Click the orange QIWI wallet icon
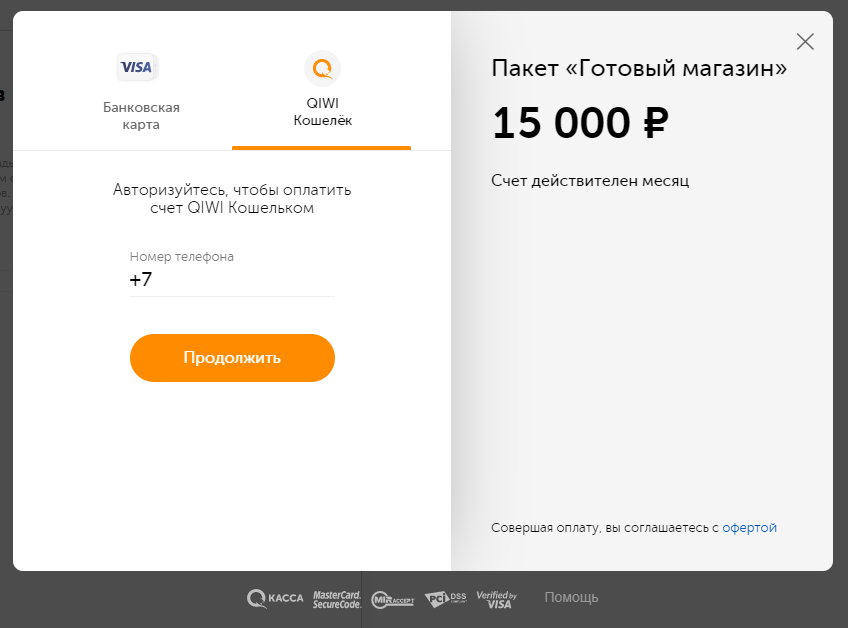Screen dimensions: 848x628 pyautogui.click(x=322, y=68)
